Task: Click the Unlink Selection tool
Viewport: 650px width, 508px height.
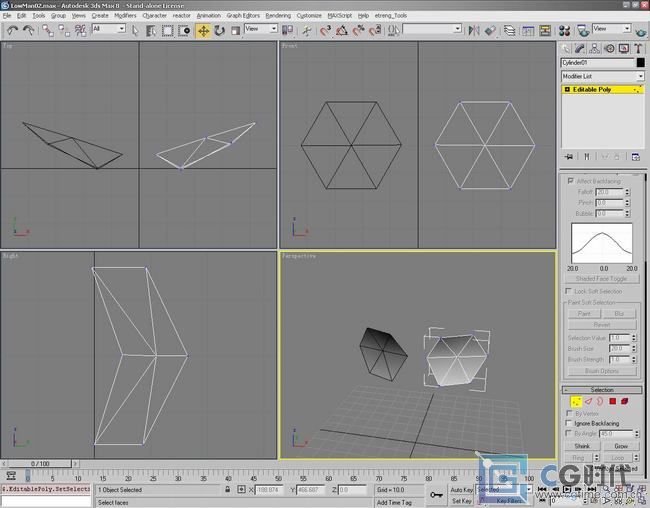Action: coord(64,30)
